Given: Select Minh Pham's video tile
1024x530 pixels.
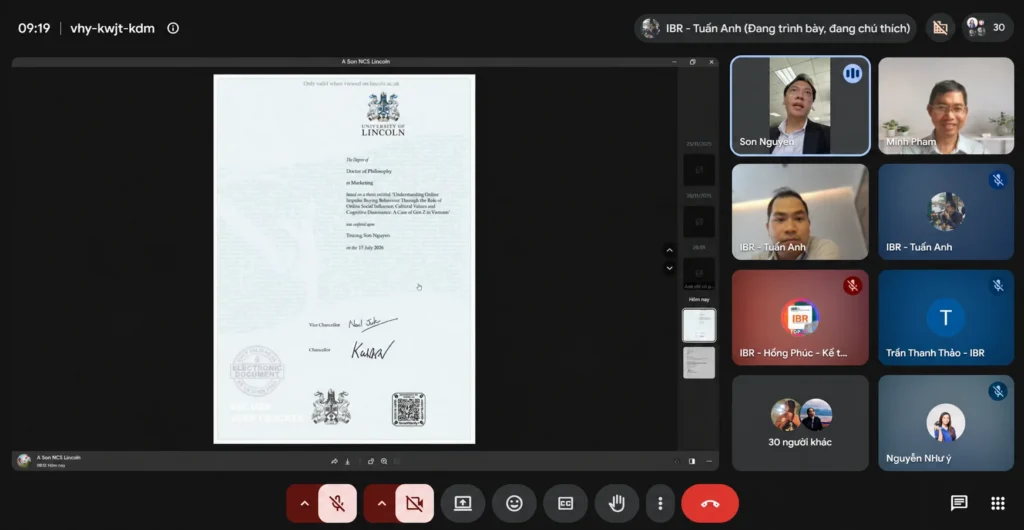Looking at the screenshot, I should pyautogui.click(x=946, y=106).
